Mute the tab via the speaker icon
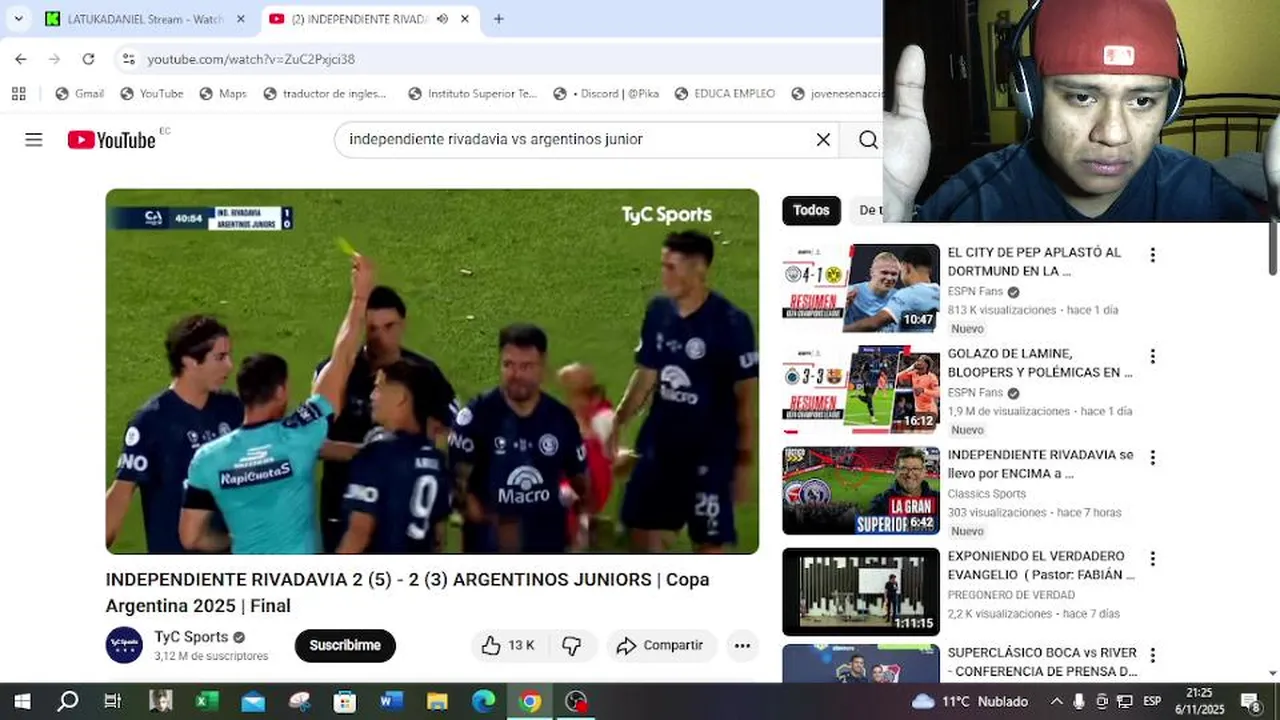This screenshot has width=1280, height=720. tap(442, 19)
